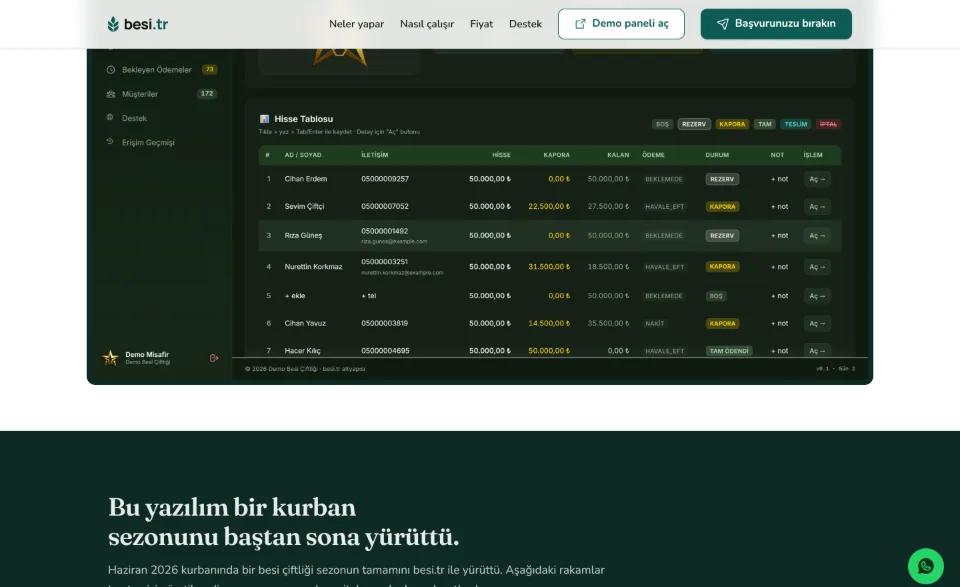
Task: Filter table by BOŞ status chip
Action: point(662,124)
